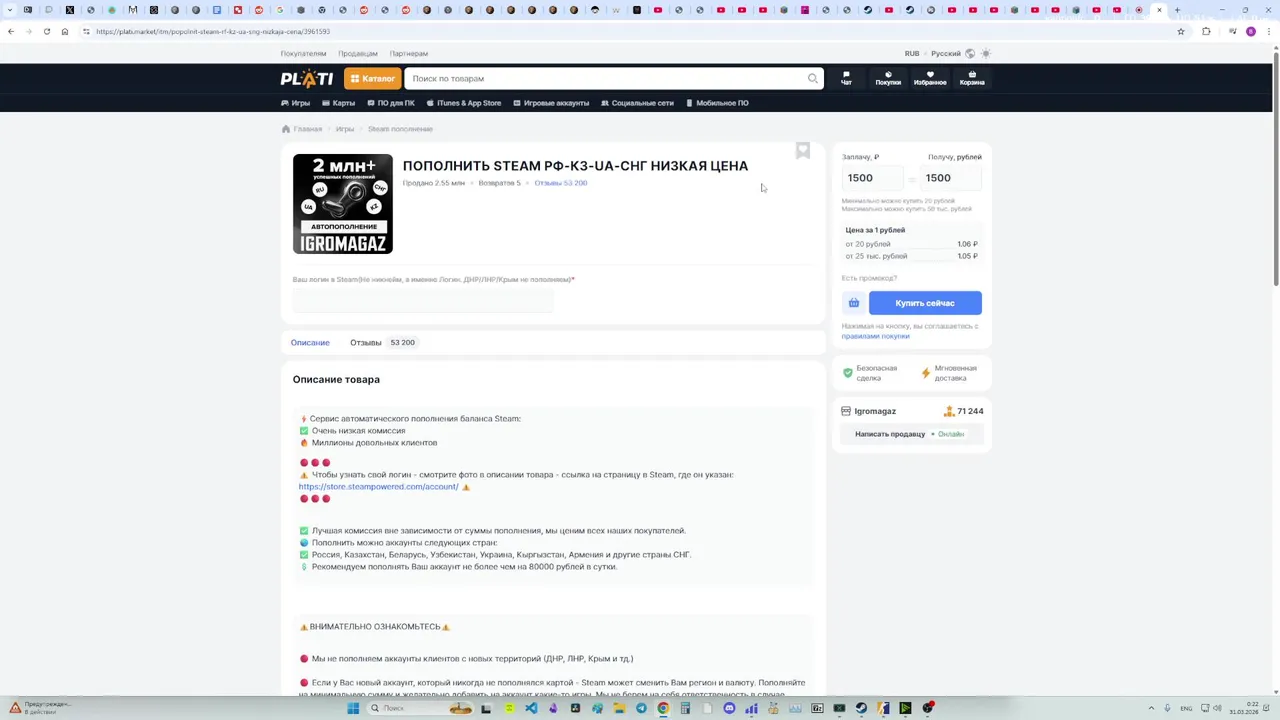This screenshot has width=1280, height=720.
Task: Go to Главная breadcrumb
Action: tap(308, 129)
